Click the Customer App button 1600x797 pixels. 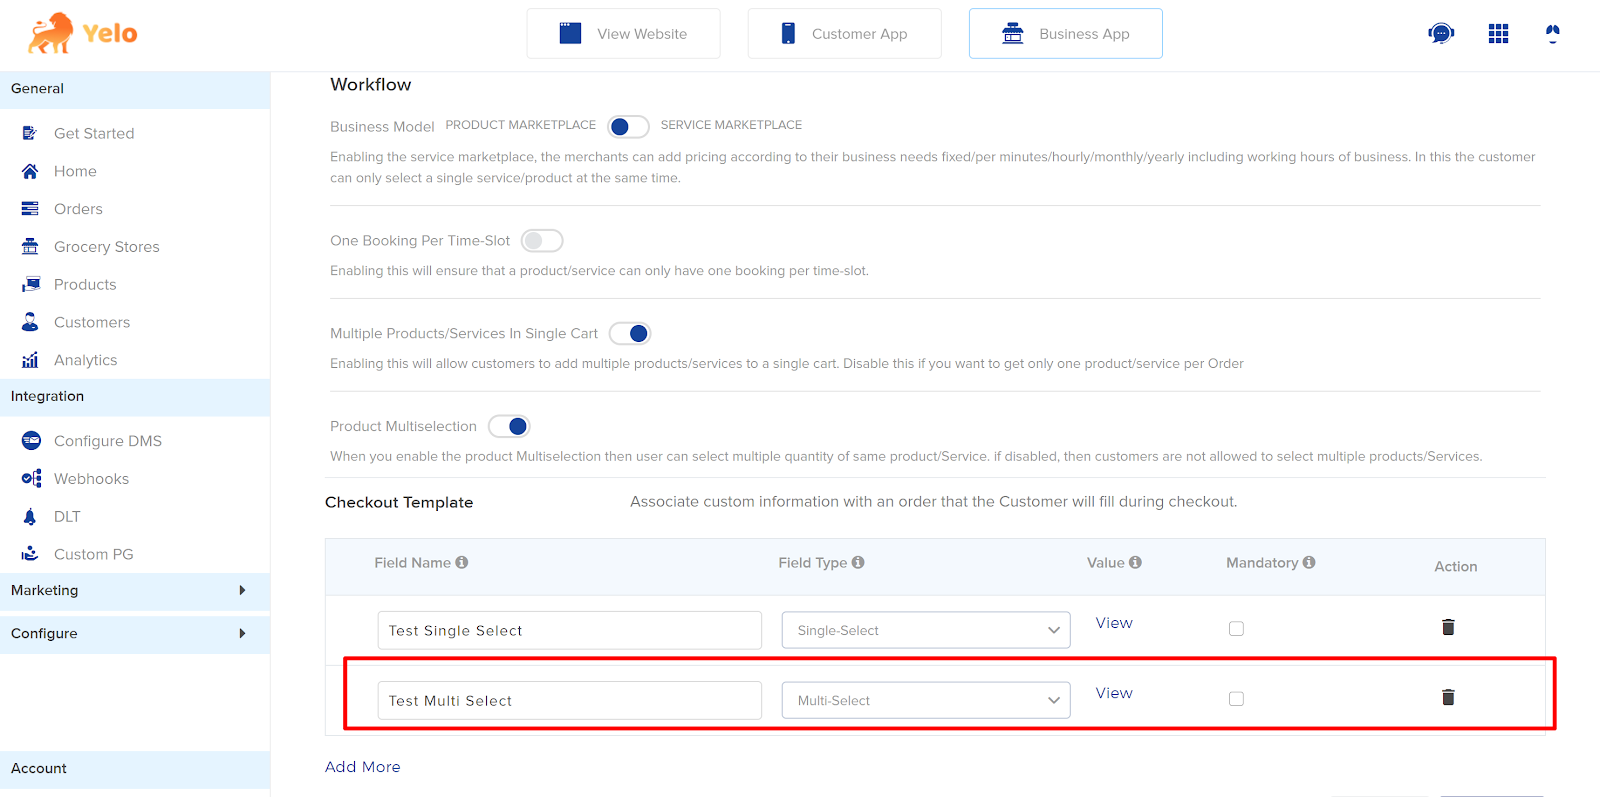(844, 34)
